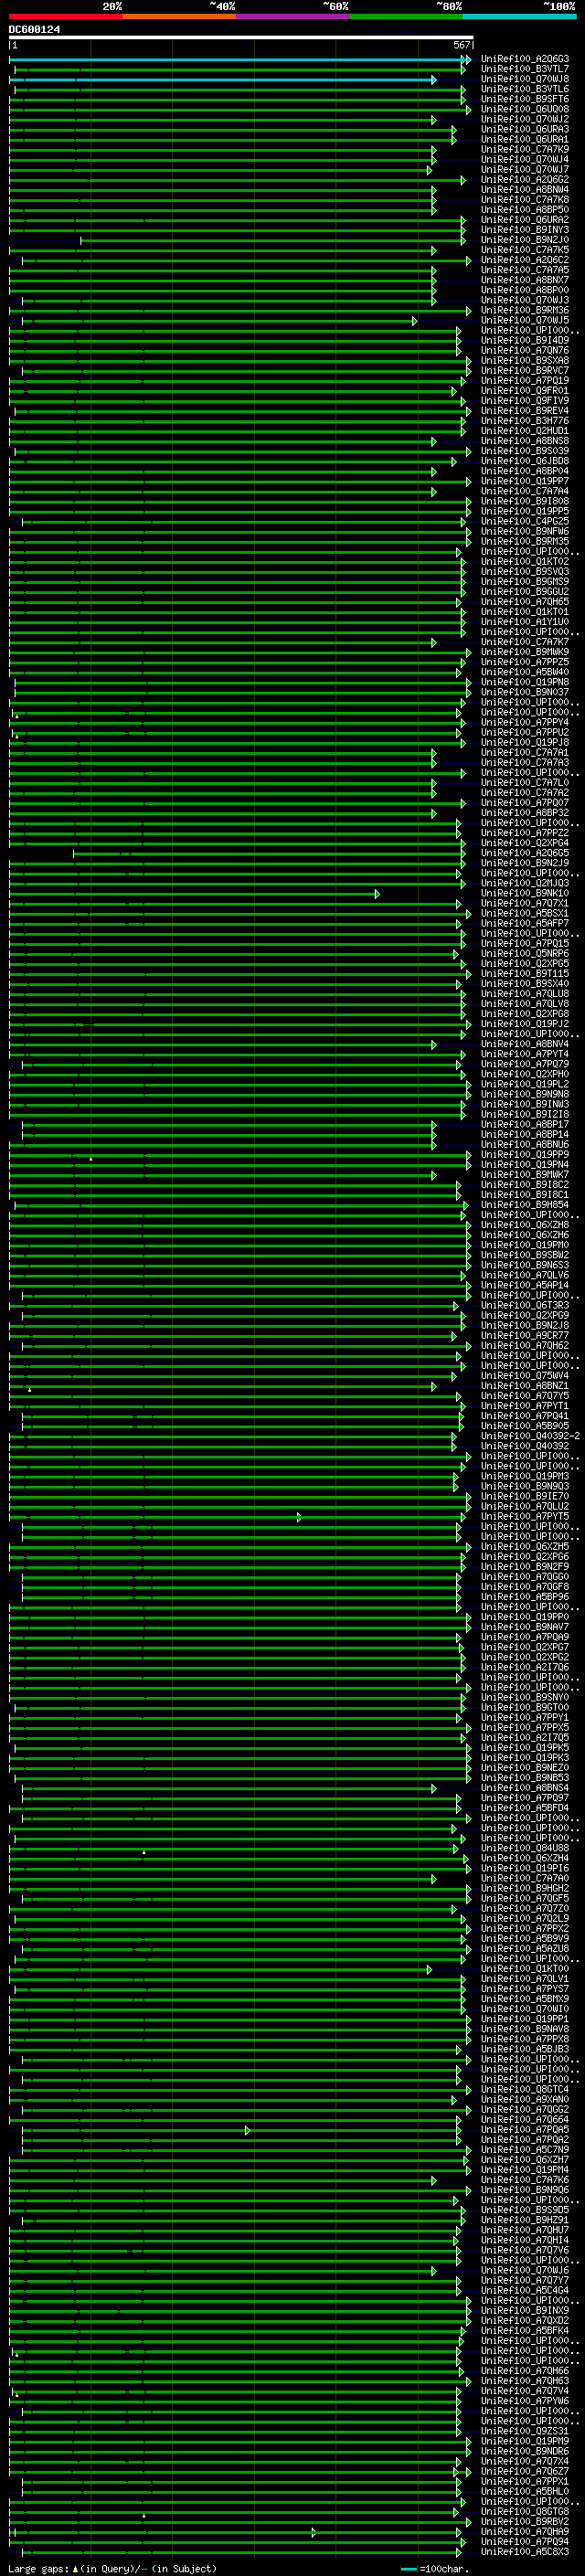This screenshot has height=2576, width=585.
Task: Select hit UniRef100_C7A7K7
Action: pyautogui.click(x=525, y=642)
